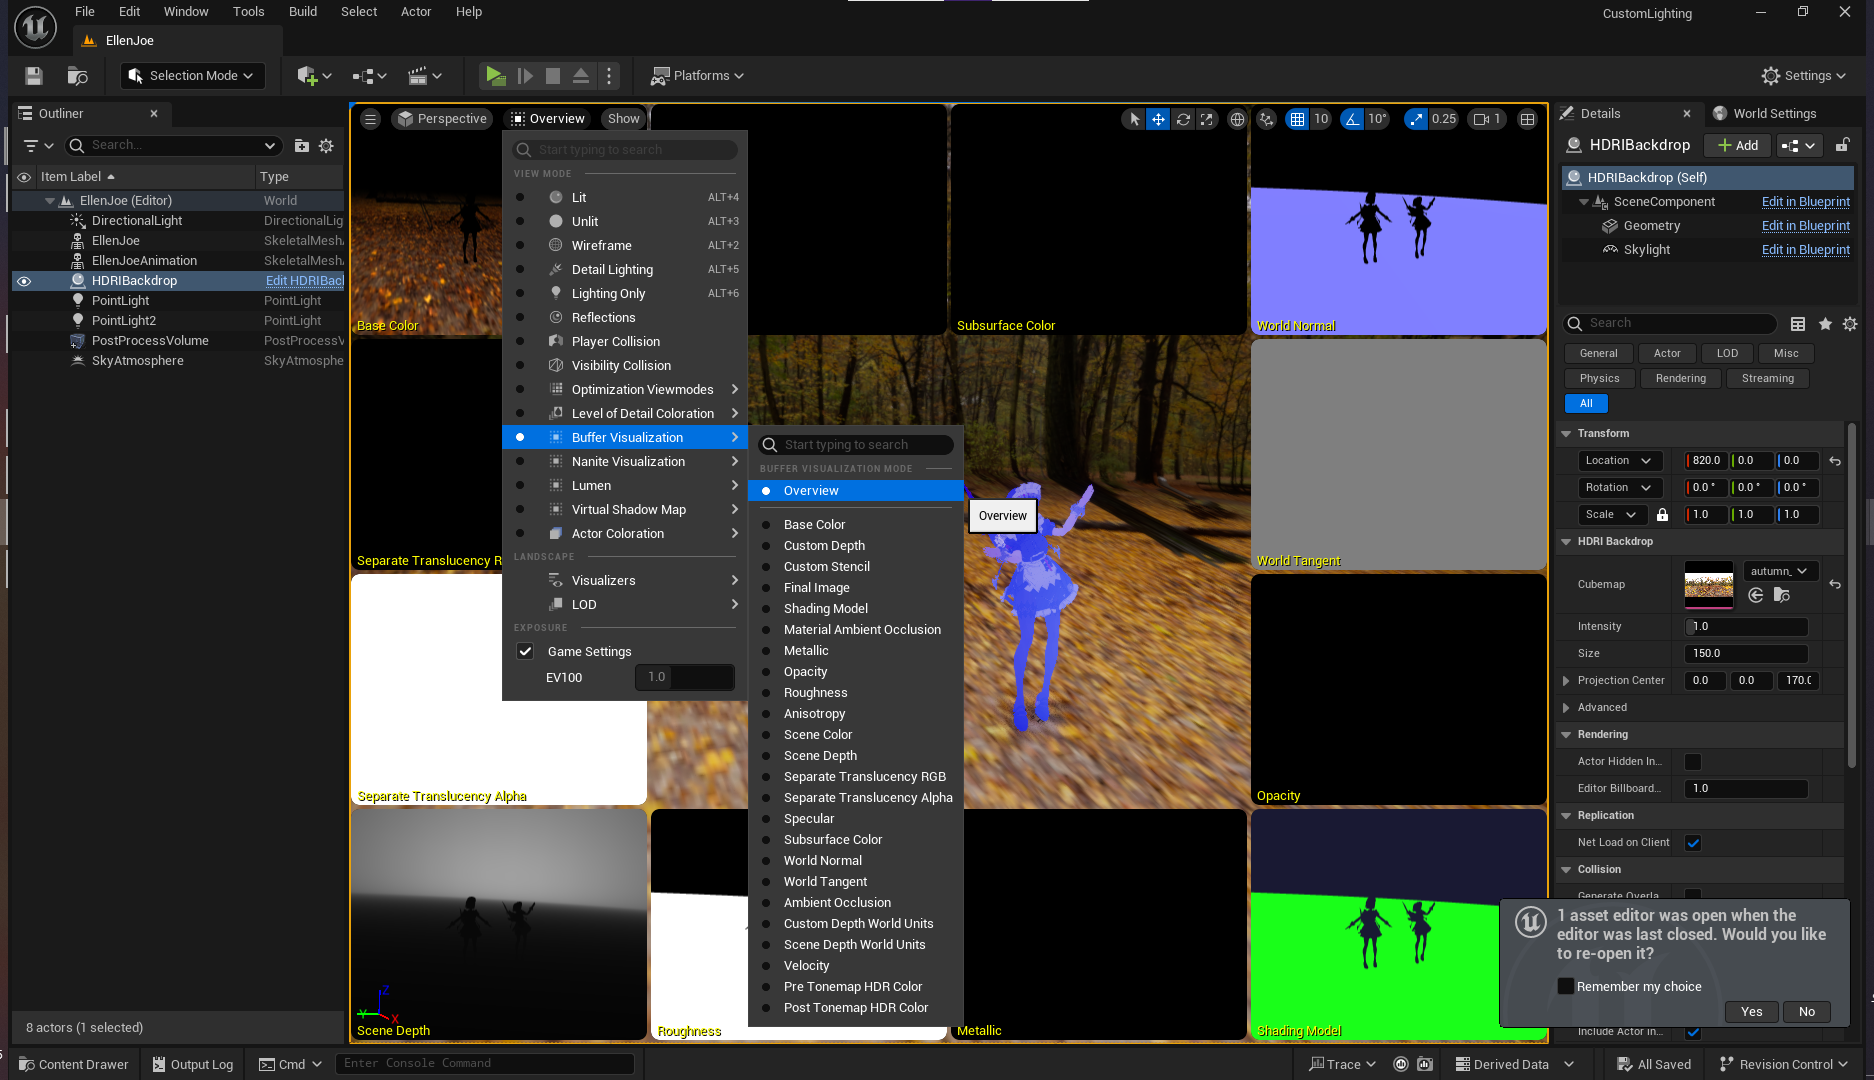Image resolution: width=1874 pixels, height=1080 pixels.
Task: Select the Lit view mode
Action: (x=625, y=197)
